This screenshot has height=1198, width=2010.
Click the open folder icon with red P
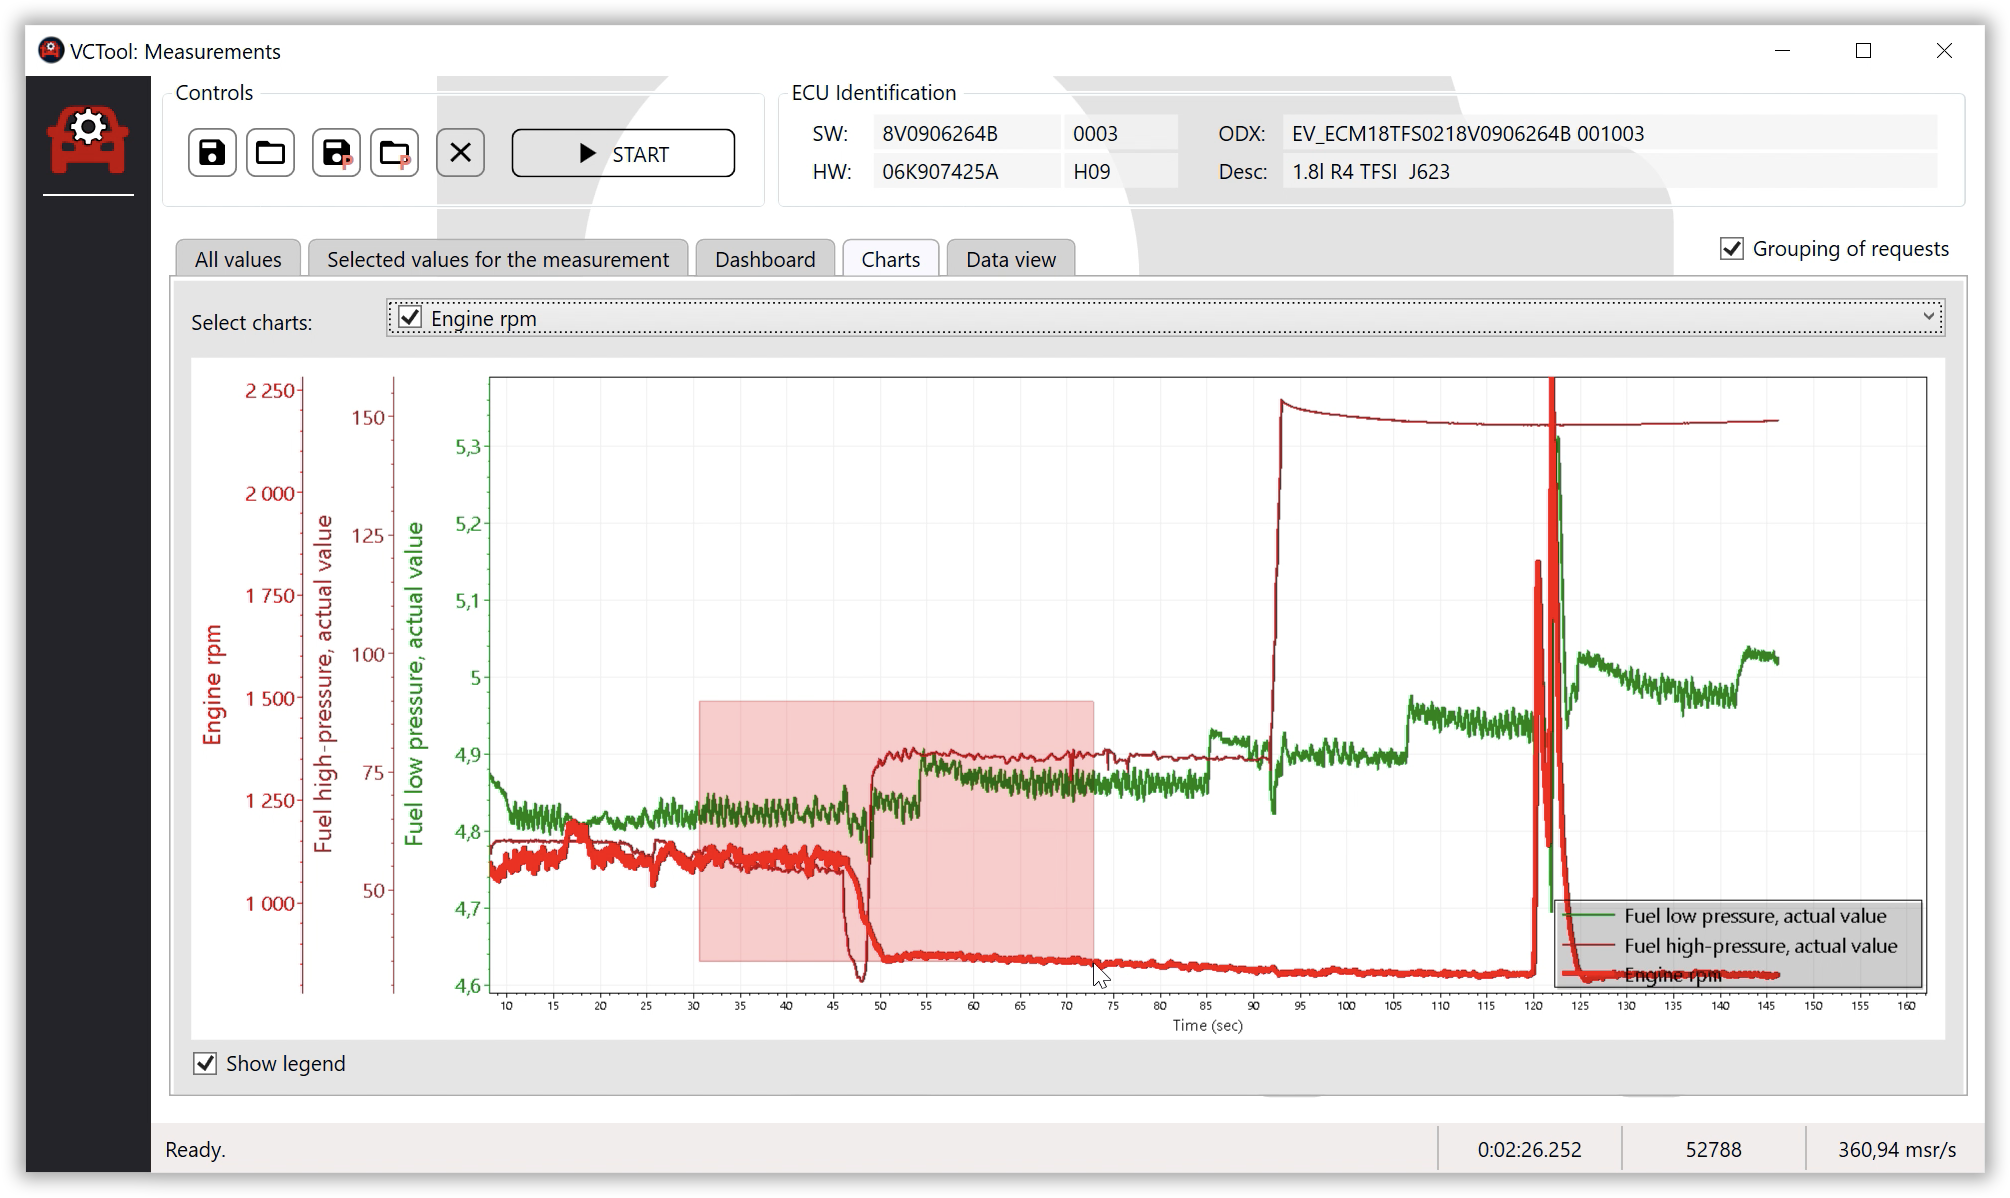pyautogui.click(x=394, y=153)
